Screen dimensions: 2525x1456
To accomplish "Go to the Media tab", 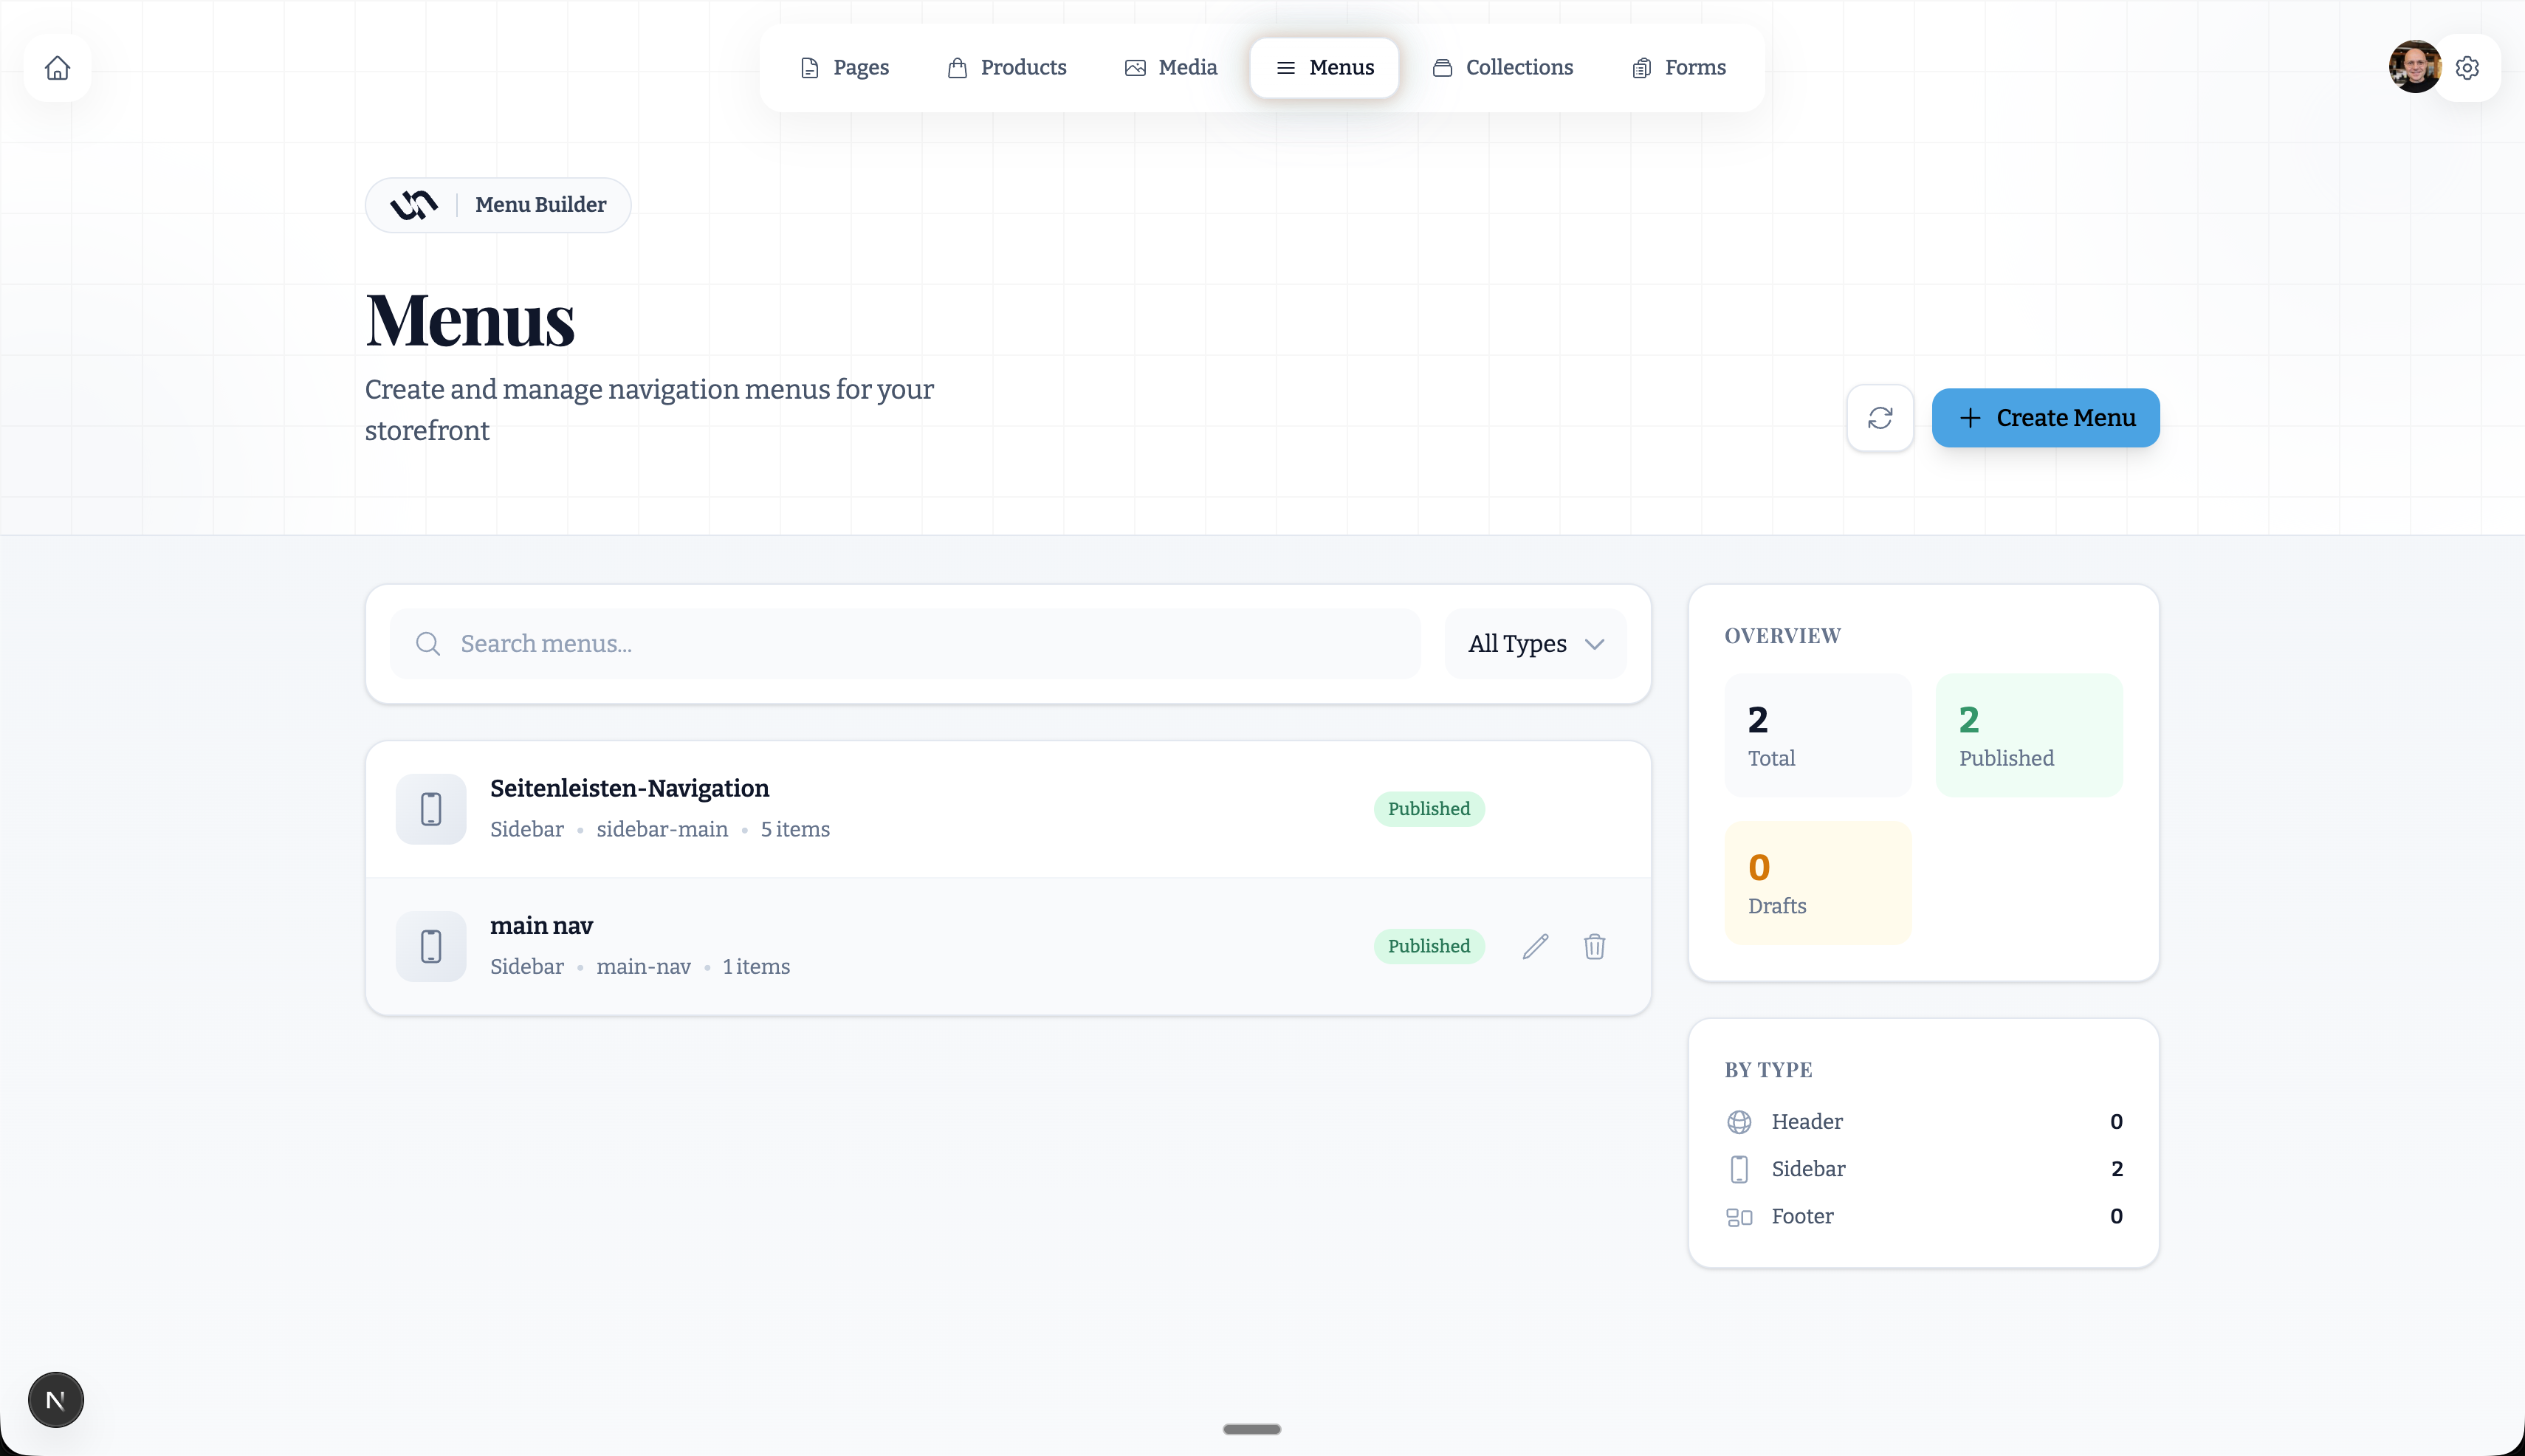I will click(1171, 68).
